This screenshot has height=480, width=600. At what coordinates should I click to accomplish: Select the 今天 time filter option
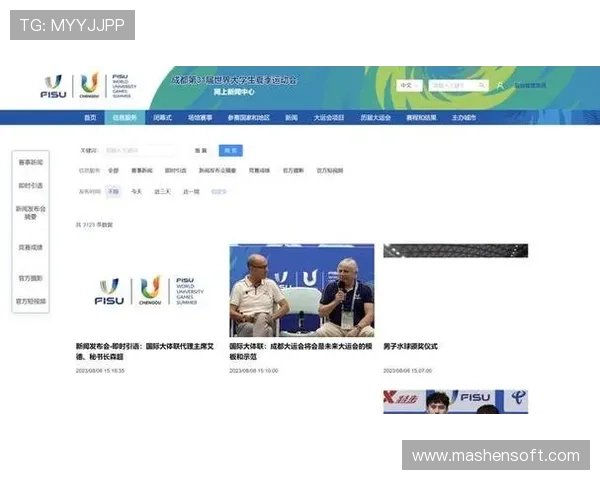(x=137, y=190)
